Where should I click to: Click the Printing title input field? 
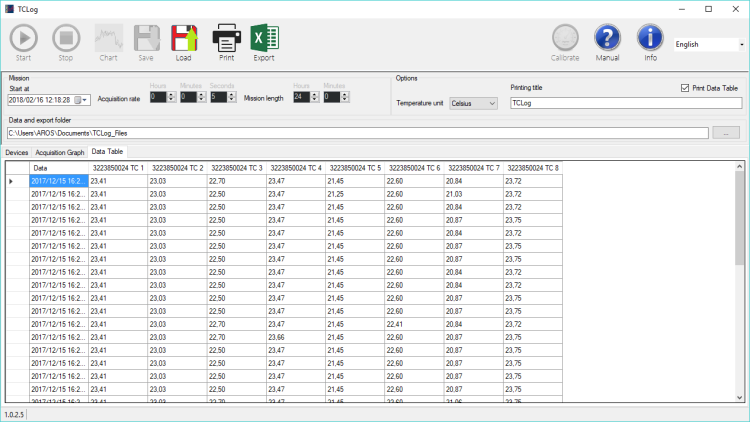[x=626, y=103]
